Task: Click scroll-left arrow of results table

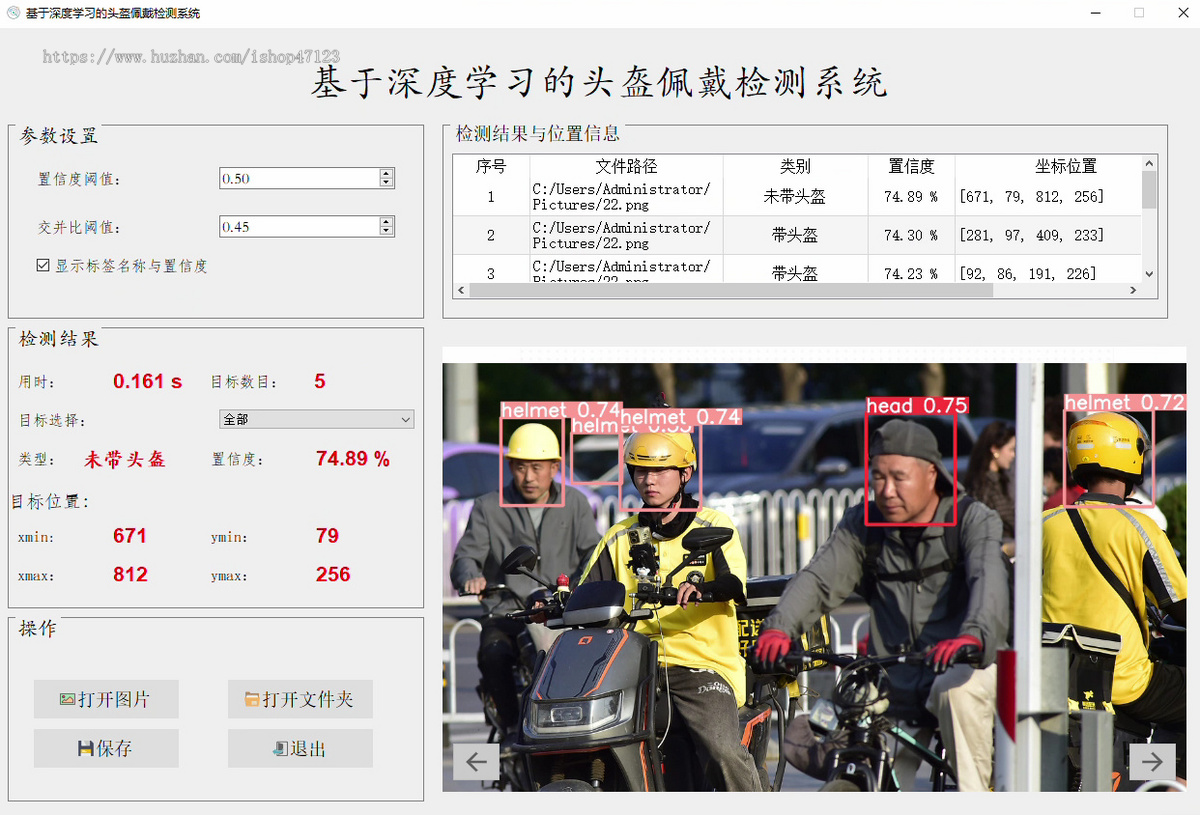Action: pyautogui.click(x=460, y=290)
